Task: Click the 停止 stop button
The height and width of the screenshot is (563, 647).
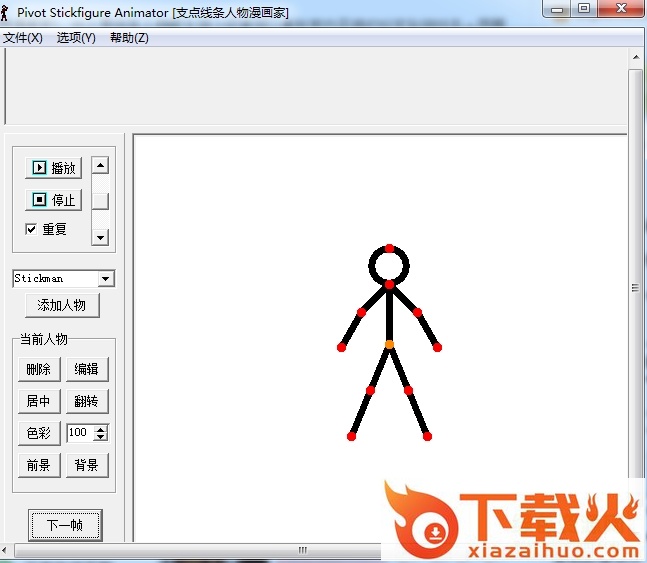Action: [x=54, y=200]
